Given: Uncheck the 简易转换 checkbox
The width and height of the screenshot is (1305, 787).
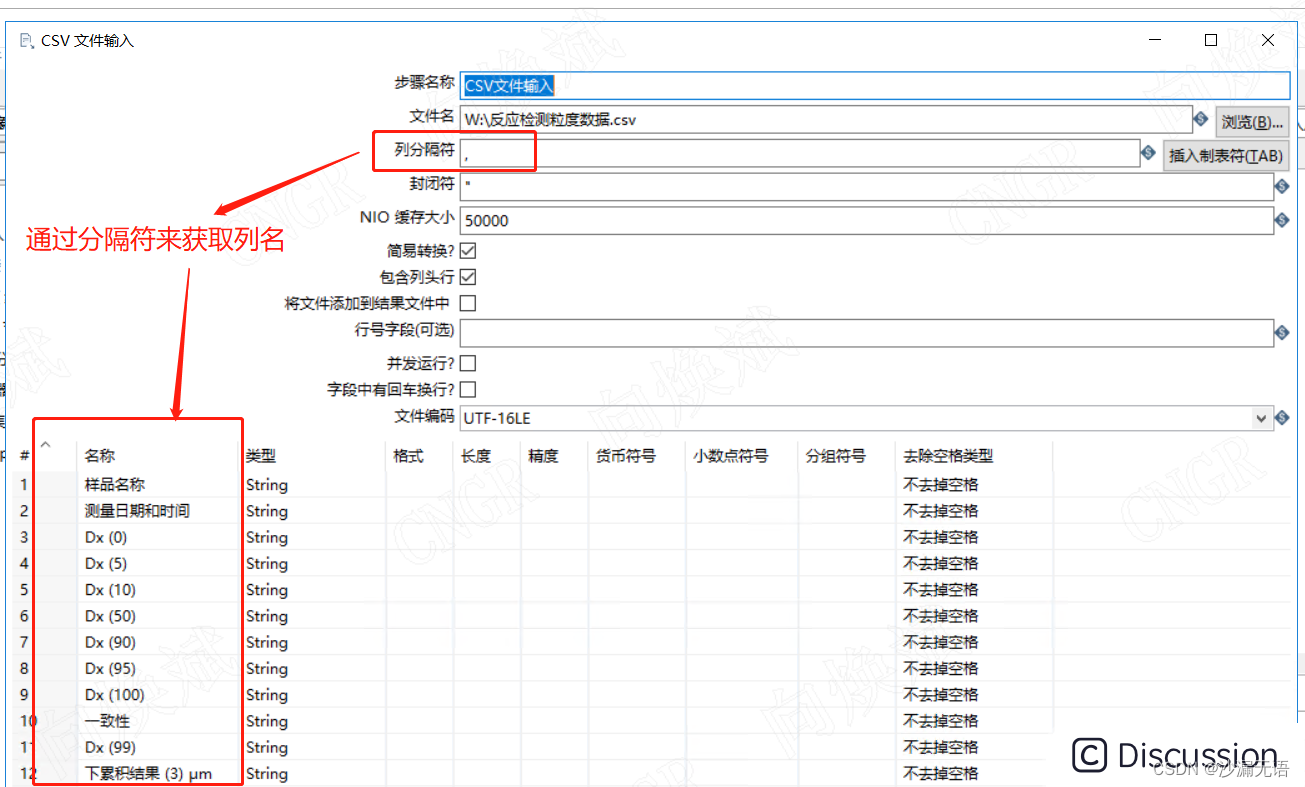Looking at the screenshot, I should pyautogui.click(x=467, y=251).
